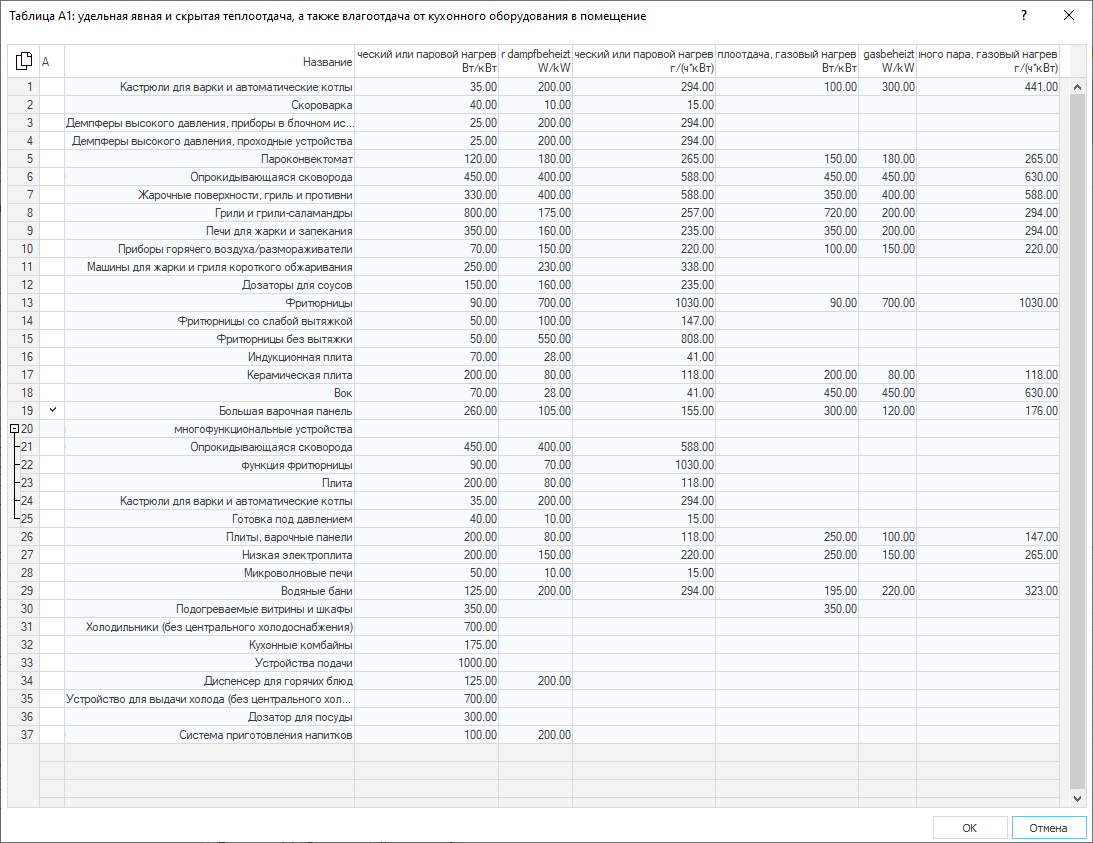The image size is (1093, 843).
Task: Click the 808.00 value in row 15
Action: 644,339
